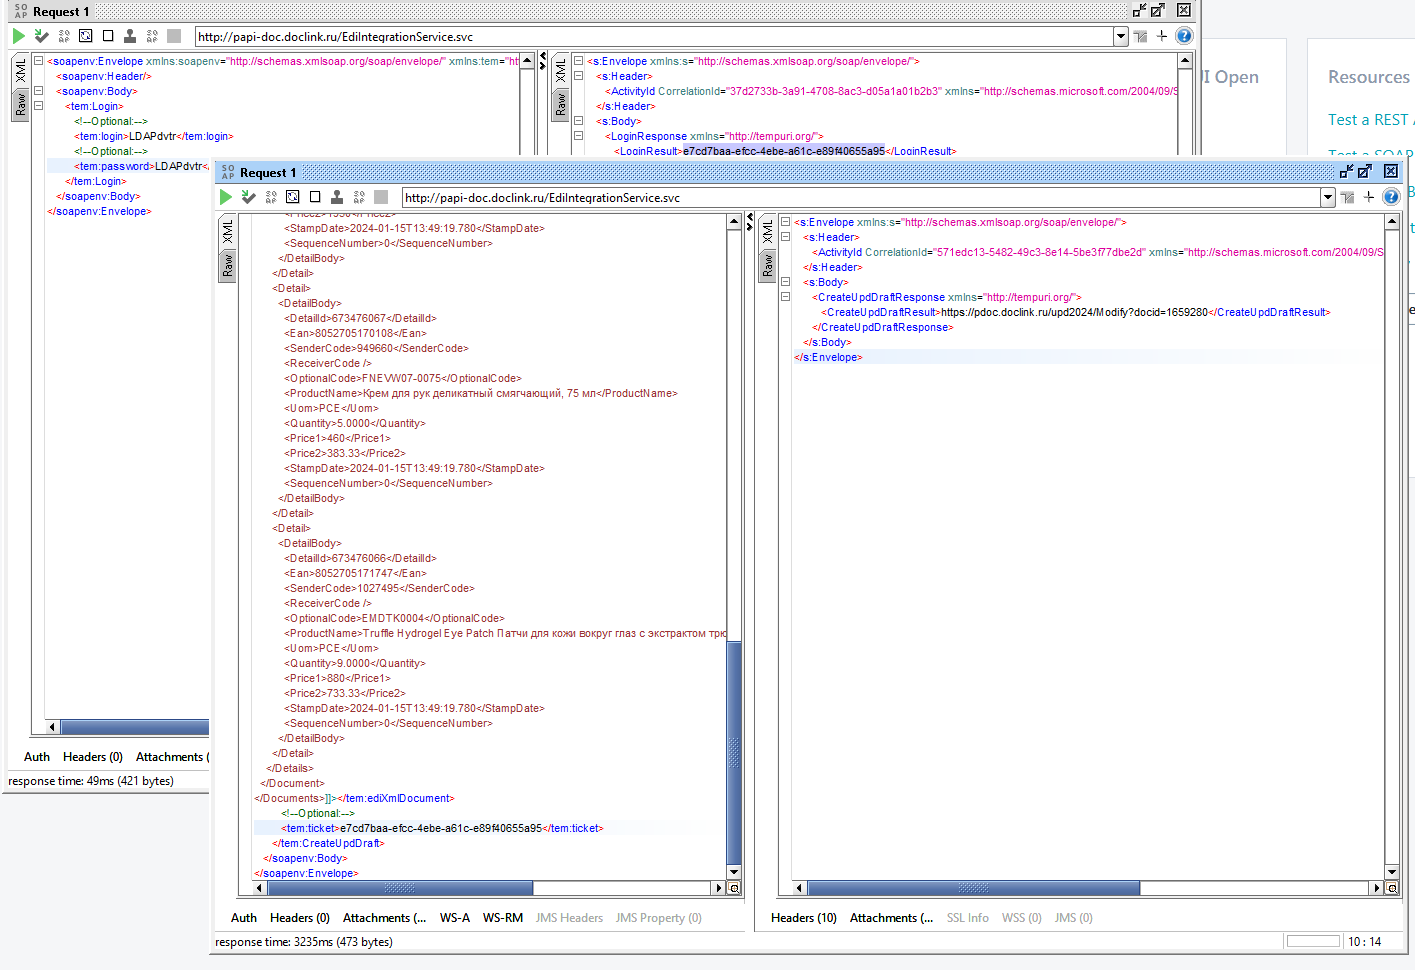Viewport: 1415px width, 970px height.
Task: Click Create empty request icon in front window
Action: tap(315, 197)
